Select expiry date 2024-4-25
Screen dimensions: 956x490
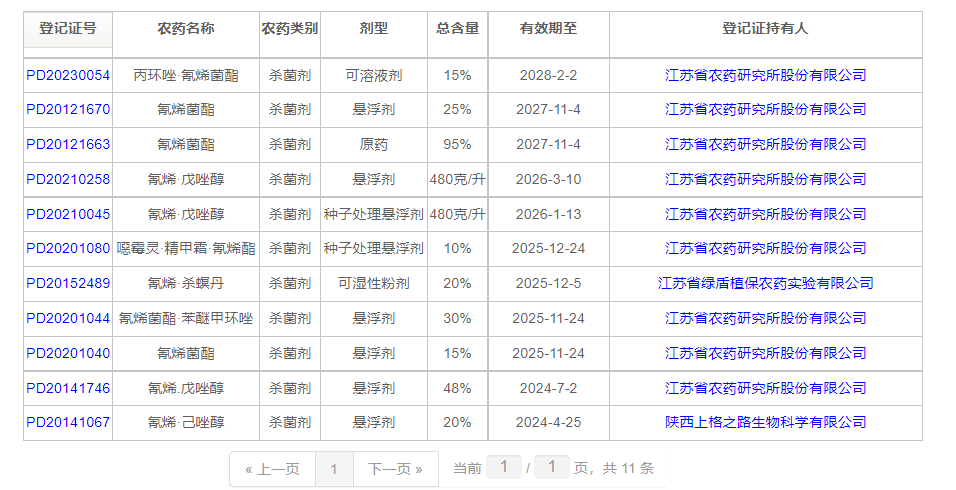click(x=549, y=422)
